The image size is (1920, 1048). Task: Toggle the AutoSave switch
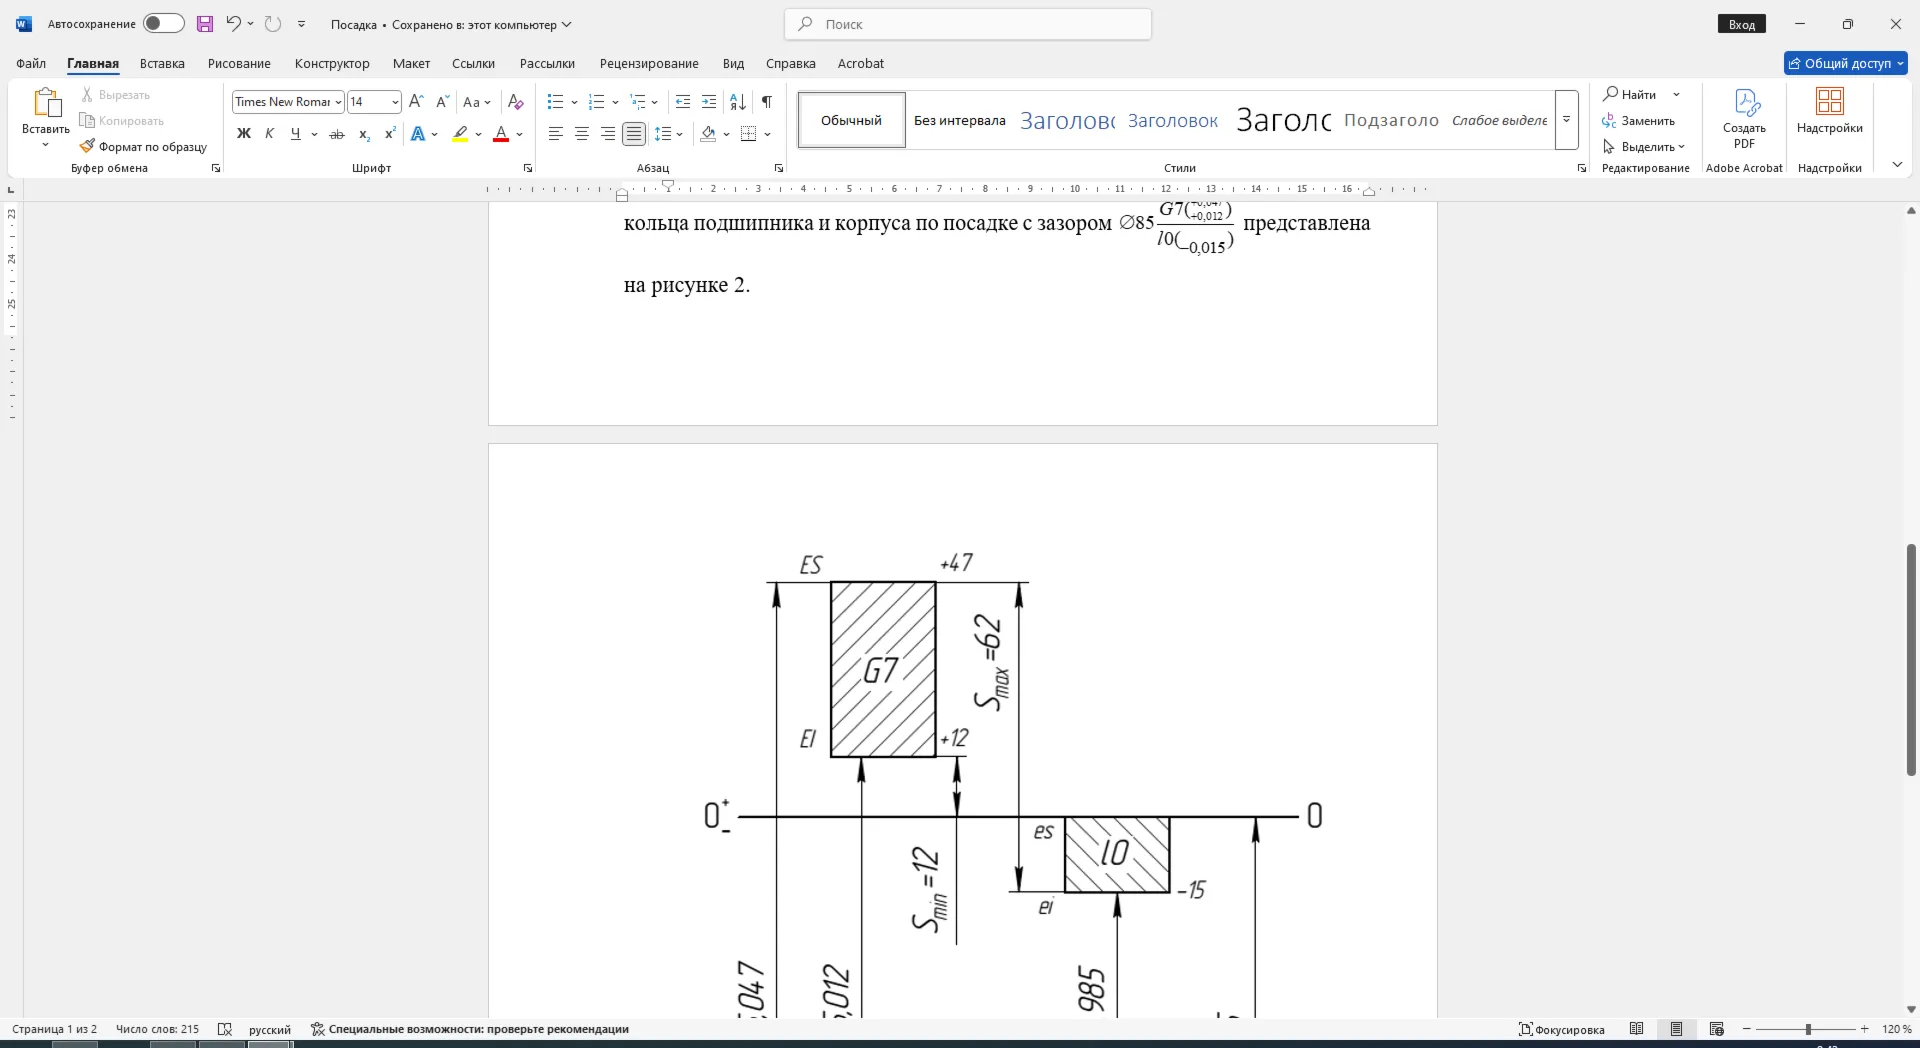[x=164, y=24]
